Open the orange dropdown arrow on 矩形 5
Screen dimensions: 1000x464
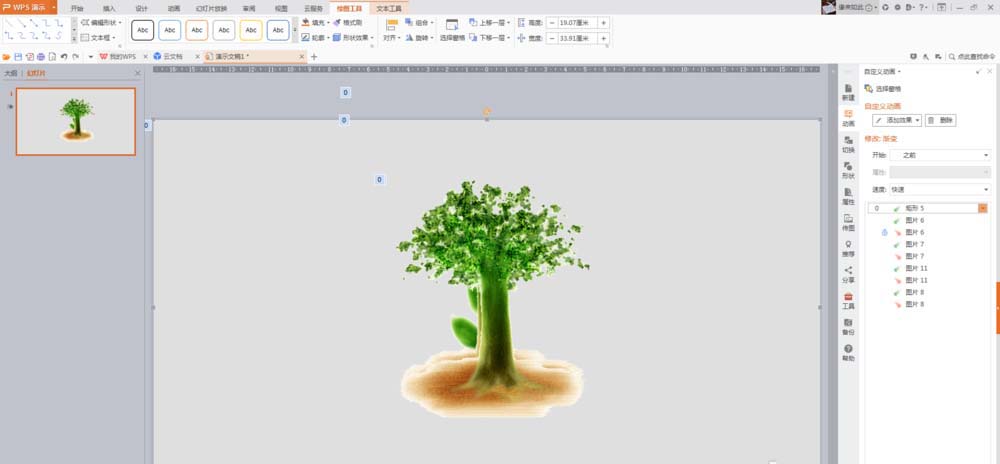click(x=983, y=208)
